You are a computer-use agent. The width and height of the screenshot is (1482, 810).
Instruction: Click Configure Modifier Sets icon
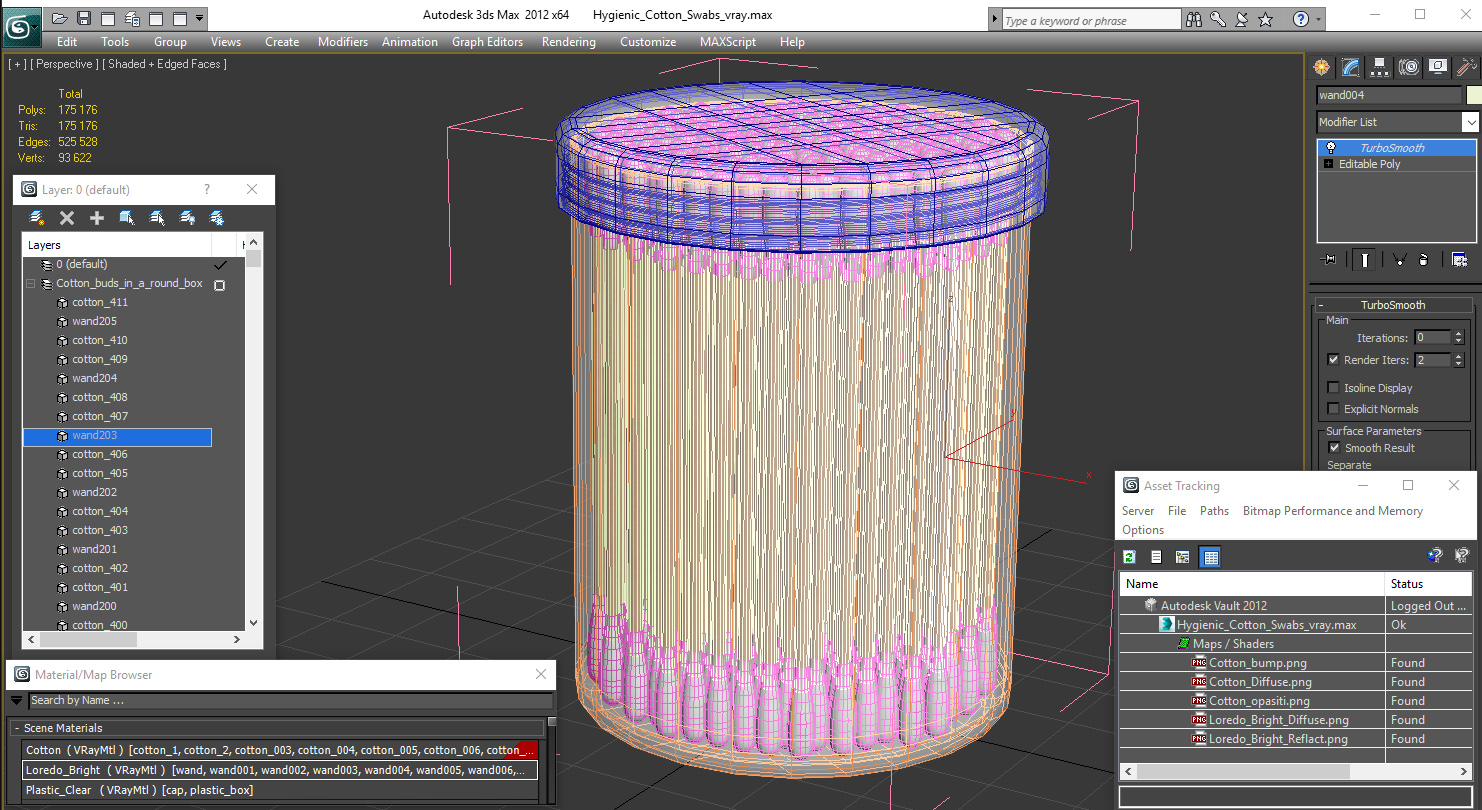click(1459, 260)
